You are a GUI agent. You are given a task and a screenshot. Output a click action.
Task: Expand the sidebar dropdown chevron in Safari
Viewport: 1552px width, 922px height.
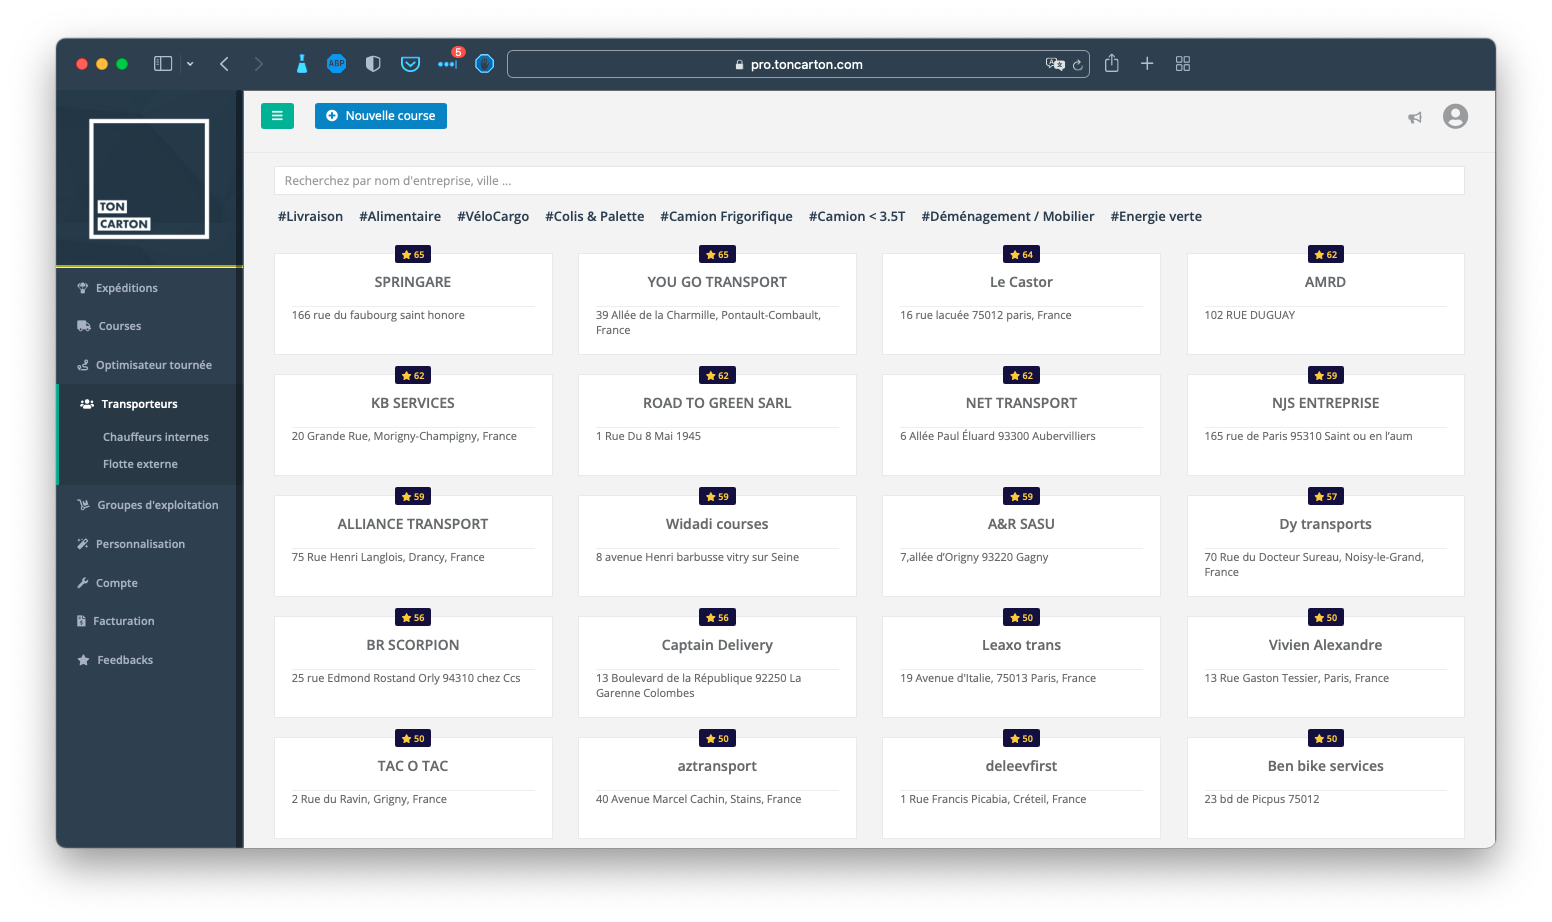[190, 64]
